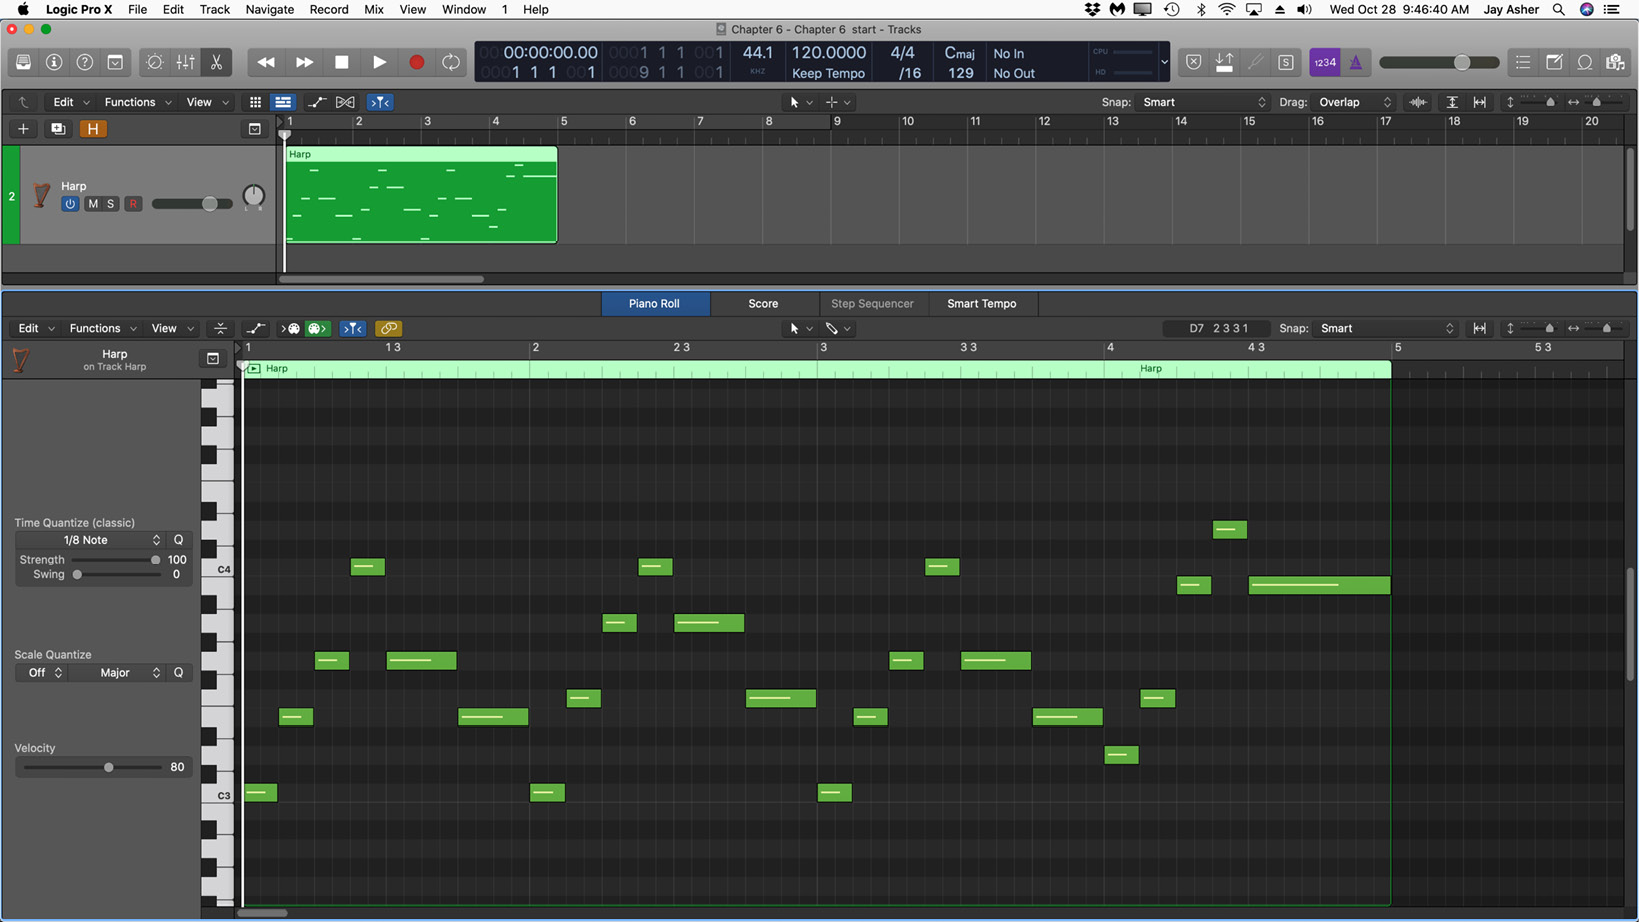This screenshot has width=1639, height=922.
Task: Open Tracks area View menu
Action: point(207,102)
